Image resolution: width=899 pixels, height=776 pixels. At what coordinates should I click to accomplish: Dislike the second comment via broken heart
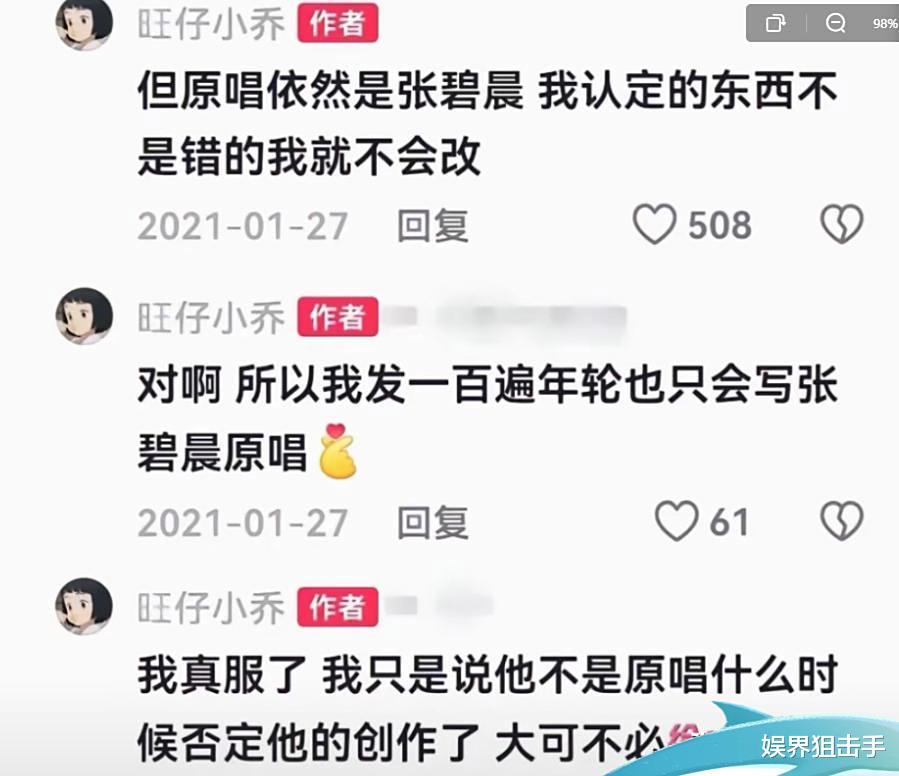click(842, 521)
